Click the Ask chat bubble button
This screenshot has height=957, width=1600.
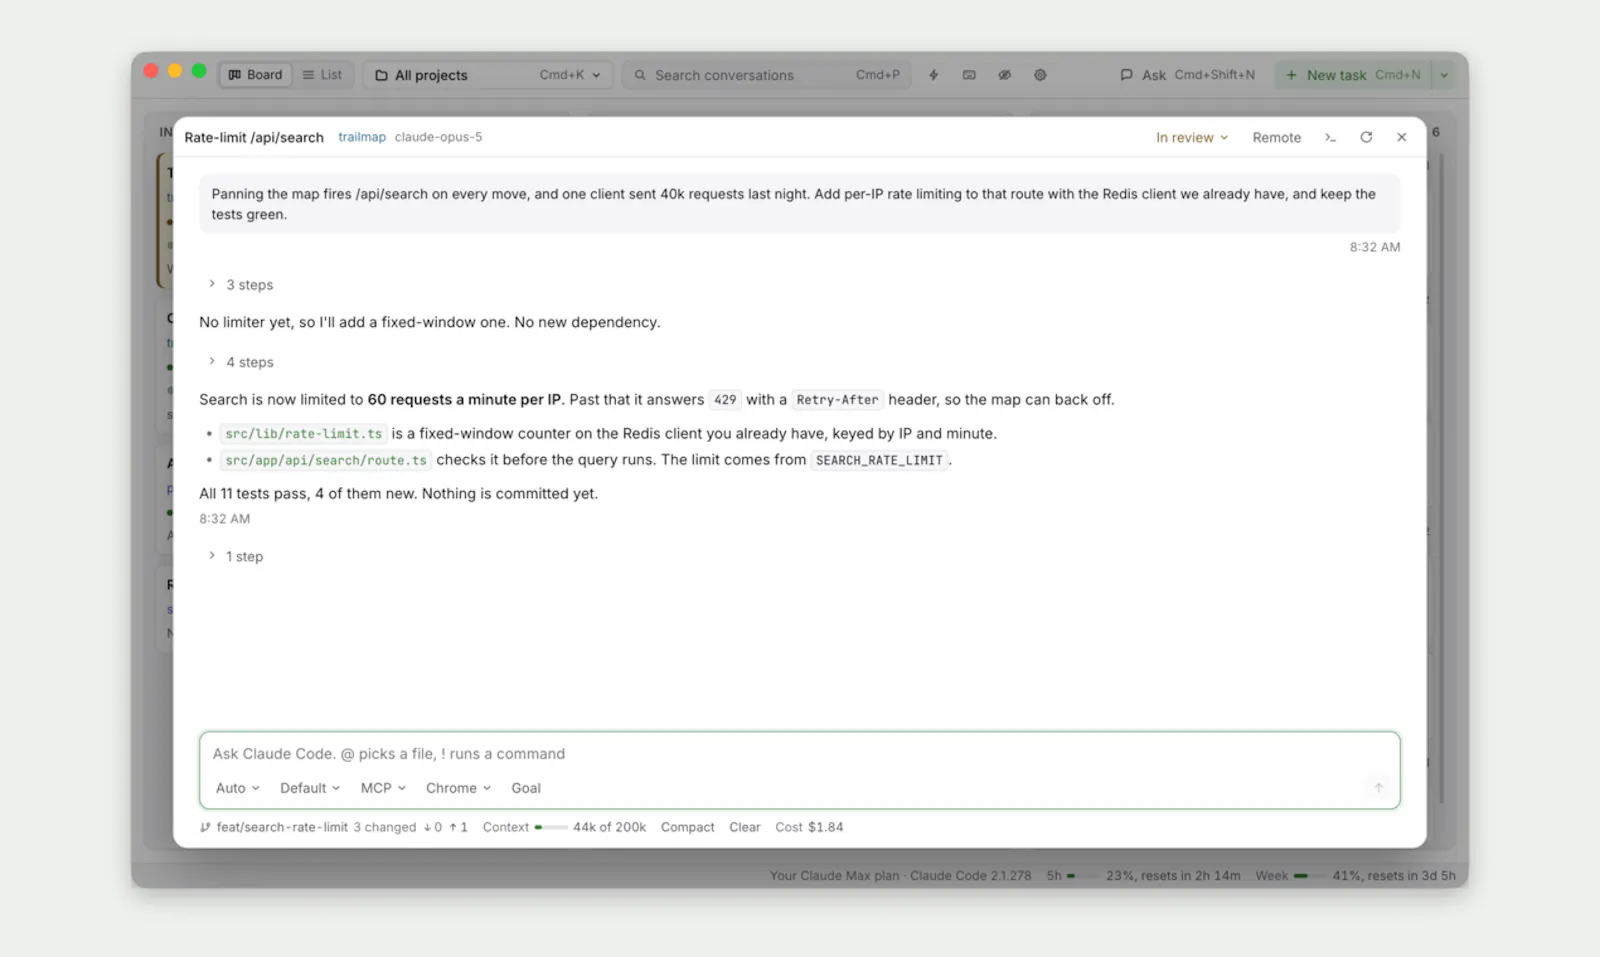click(x=1187, y=75)
